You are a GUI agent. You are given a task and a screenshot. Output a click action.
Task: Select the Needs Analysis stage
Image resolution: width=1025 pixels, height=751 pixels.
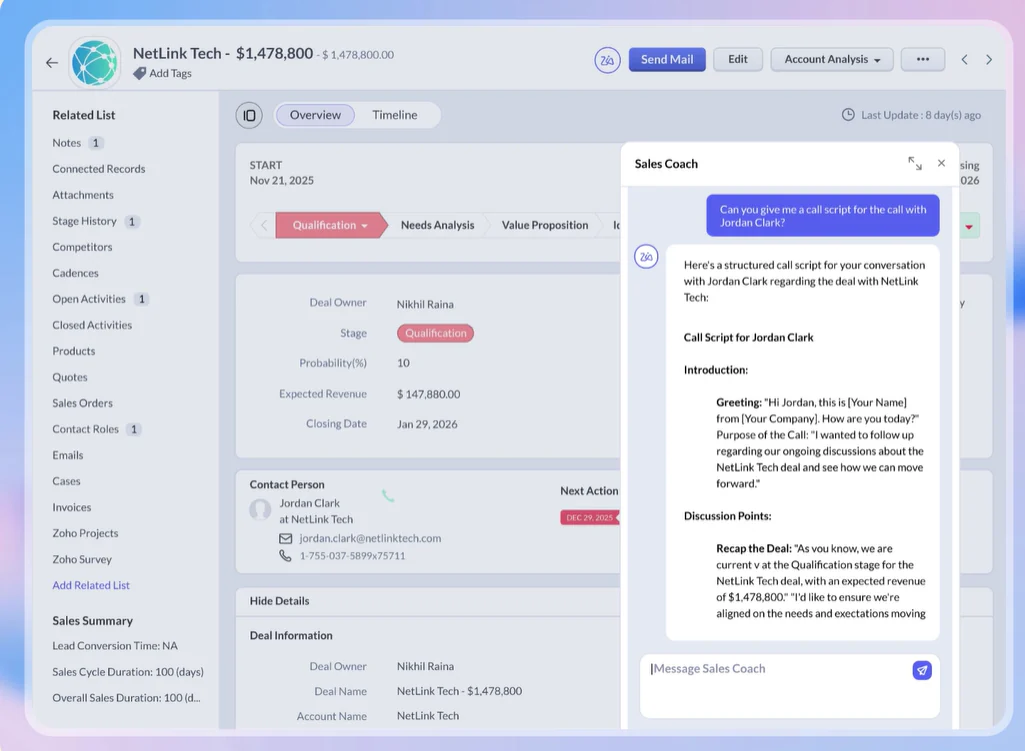[x=437, y=225]
